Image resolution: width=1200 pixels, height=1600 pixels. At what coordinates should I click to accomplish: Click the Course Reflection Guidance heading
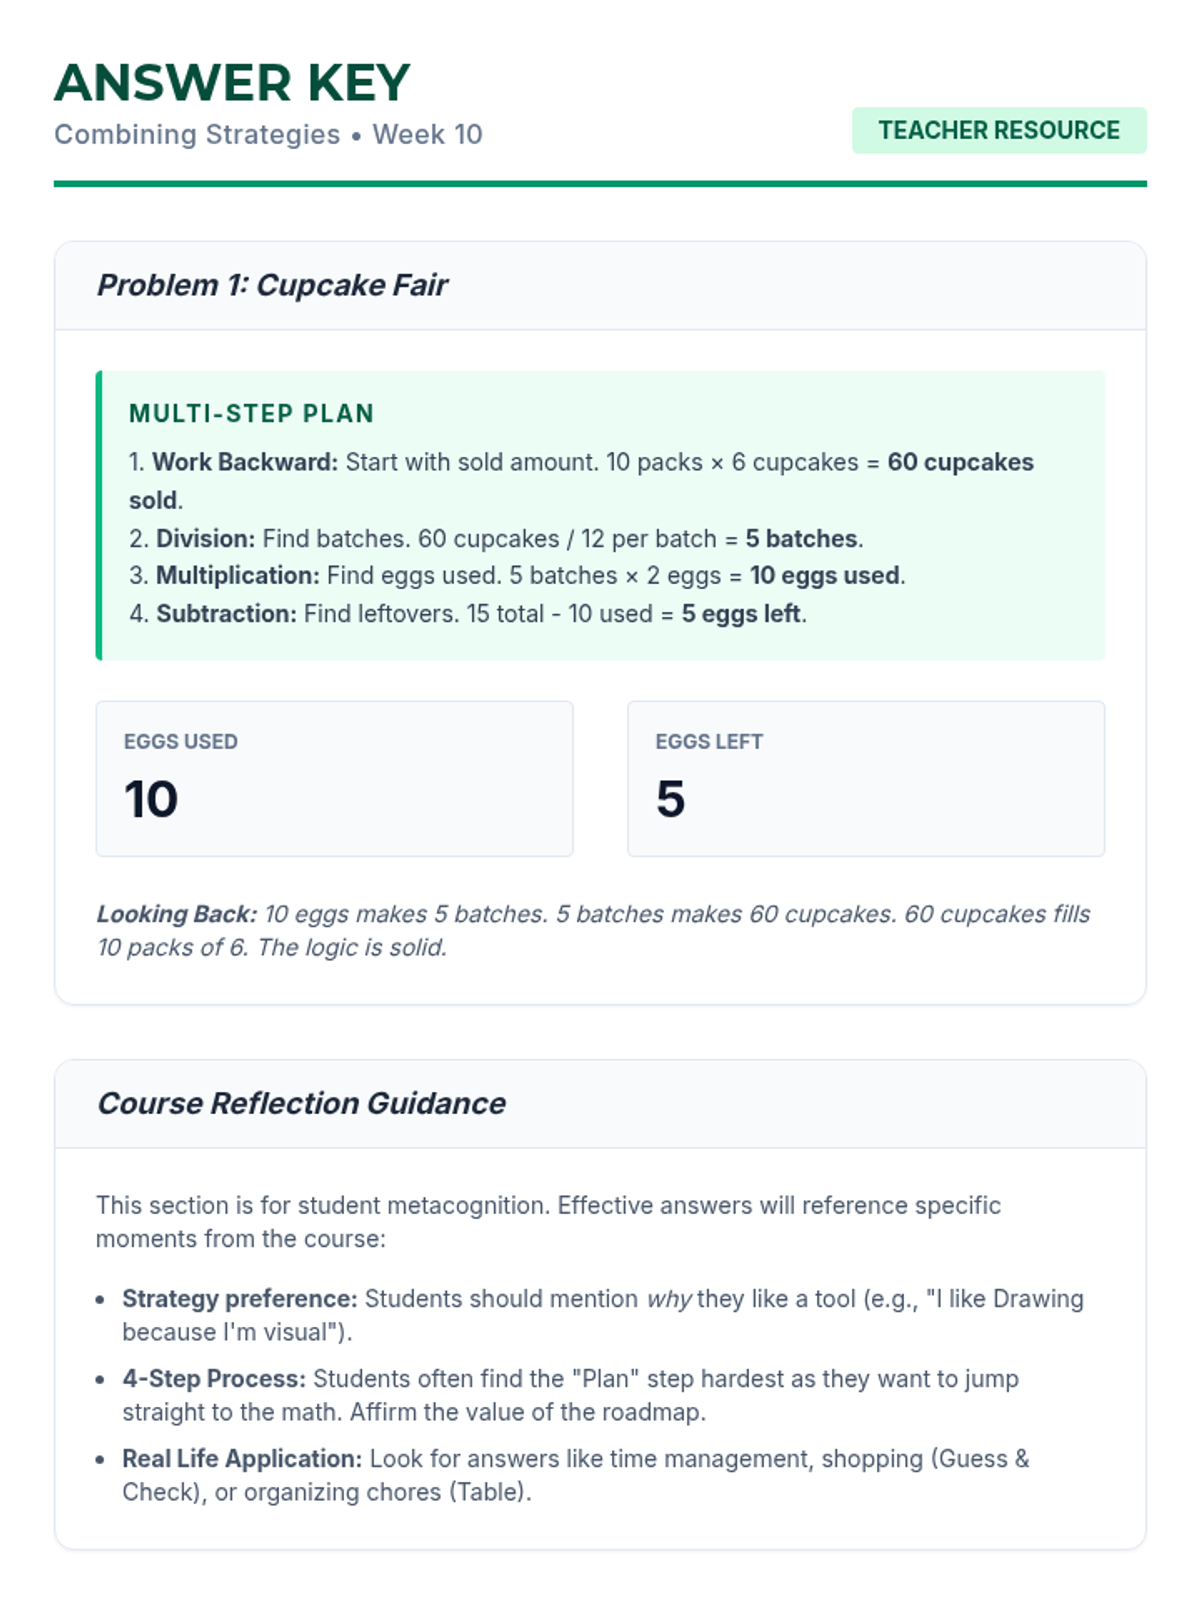[301, 1104]
